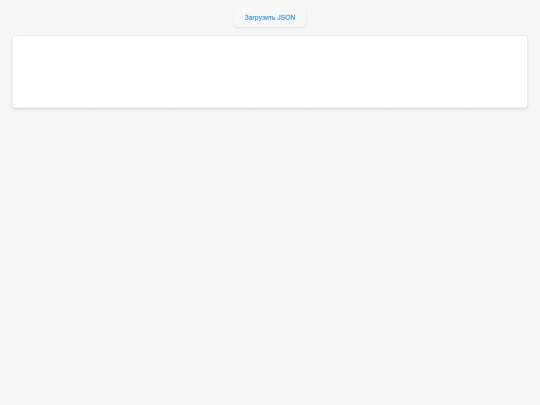Image resolution: width=540 pixels, height=405 pixels.
Task: Click the blank data display panel
Action: click(270, 72)
